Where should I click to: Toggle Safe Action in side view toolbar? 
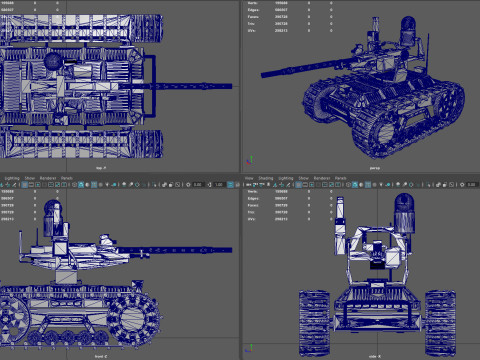coord(331,185)
